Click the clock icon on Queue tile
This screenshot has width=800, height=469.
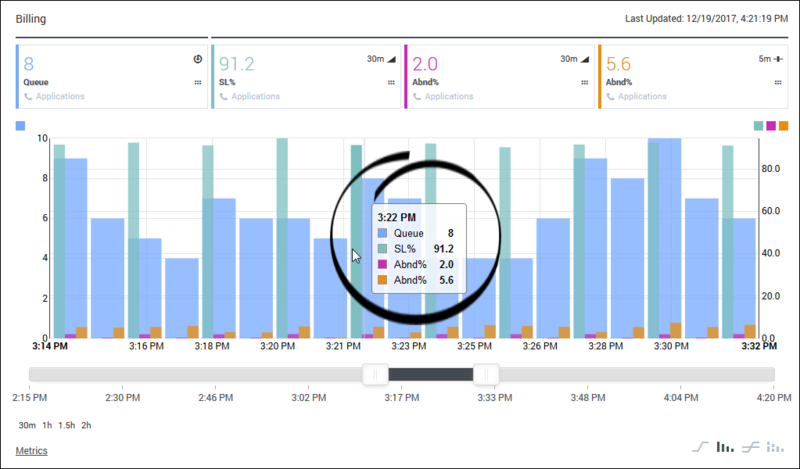click(198, 59)
